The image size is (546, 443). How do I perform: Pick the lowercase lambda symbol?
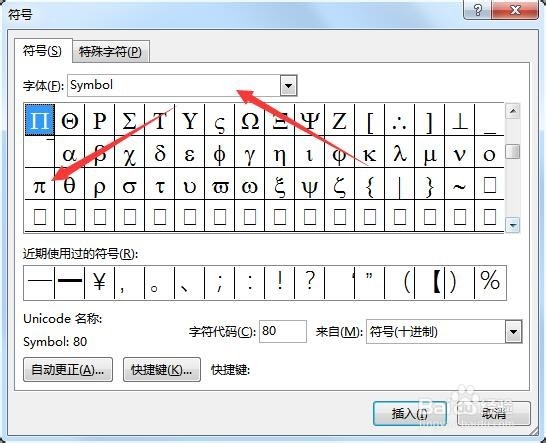(x=399, y=152)
